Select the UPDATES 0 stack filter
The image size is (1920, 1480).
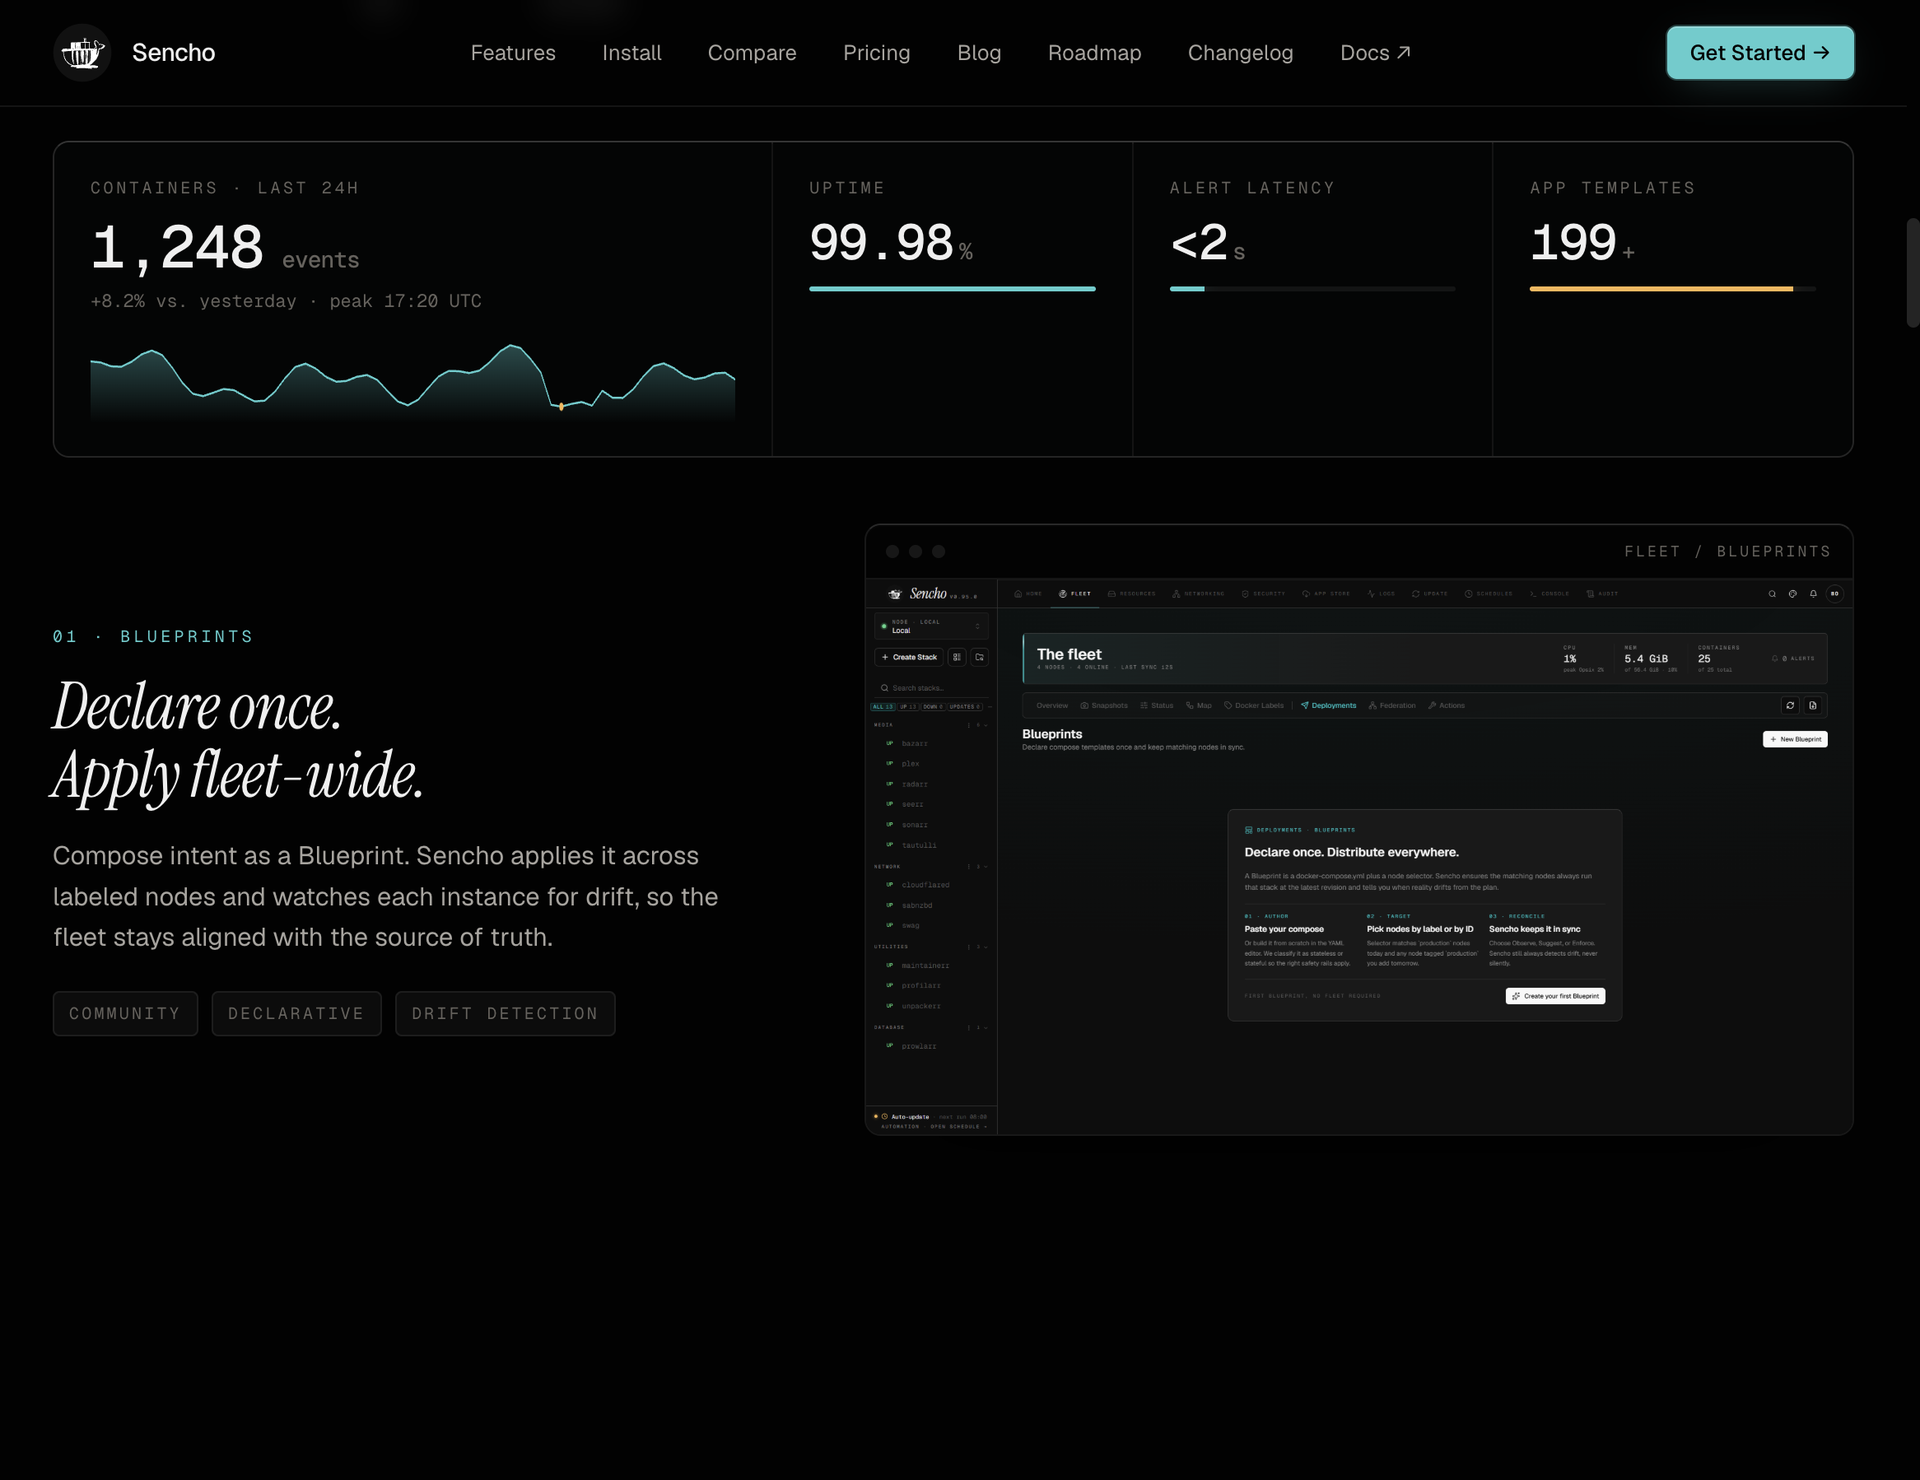pos(965,706)
